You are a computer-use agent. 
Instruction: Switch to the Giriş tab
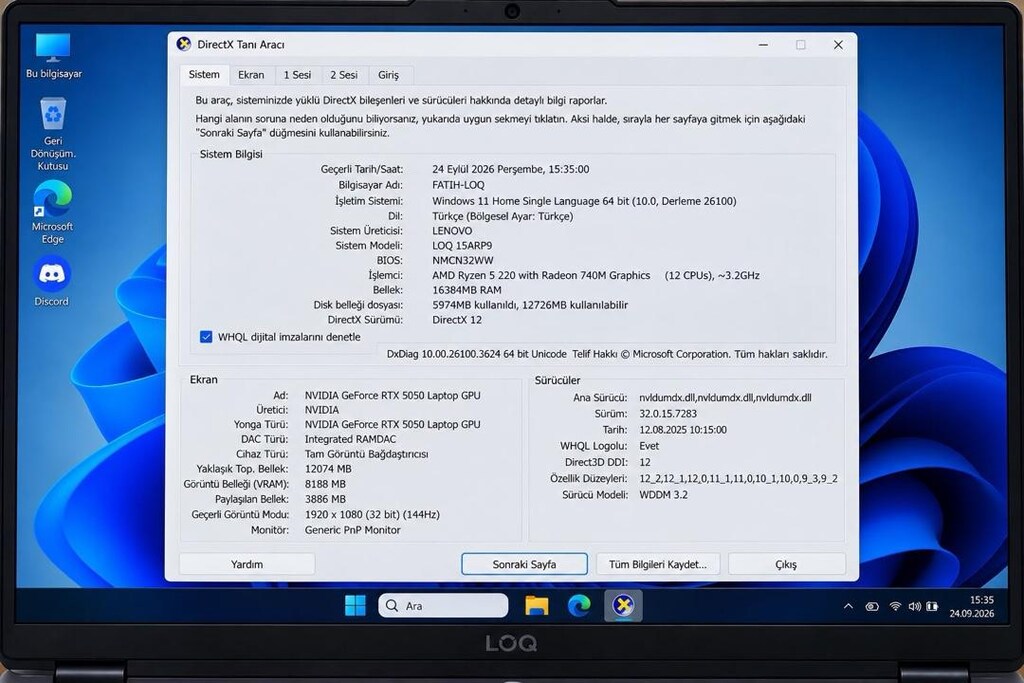(389, 75)
